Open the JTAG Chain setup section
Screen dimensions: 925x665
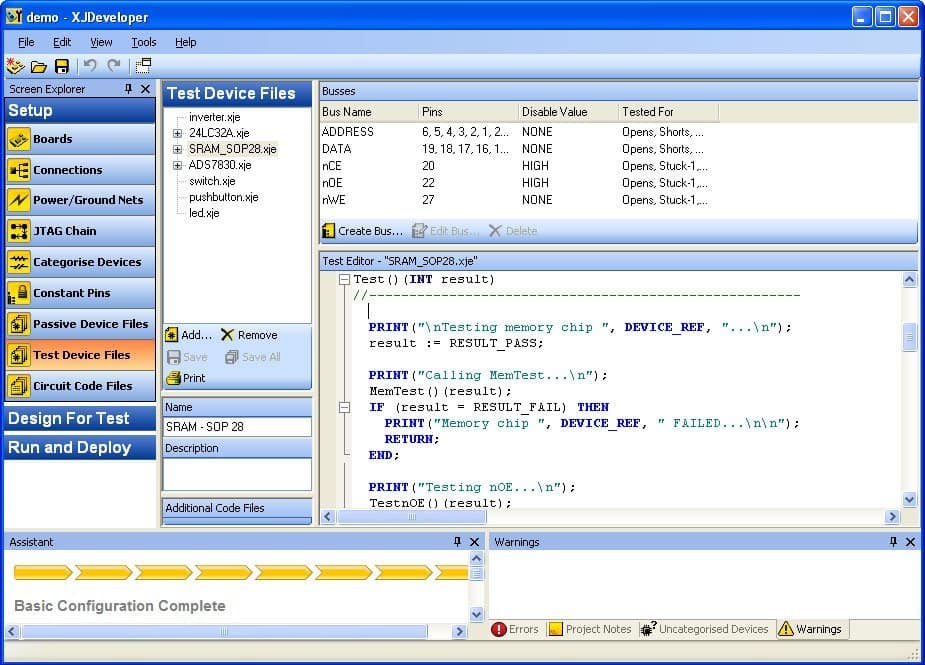click(x=80, y=231)
